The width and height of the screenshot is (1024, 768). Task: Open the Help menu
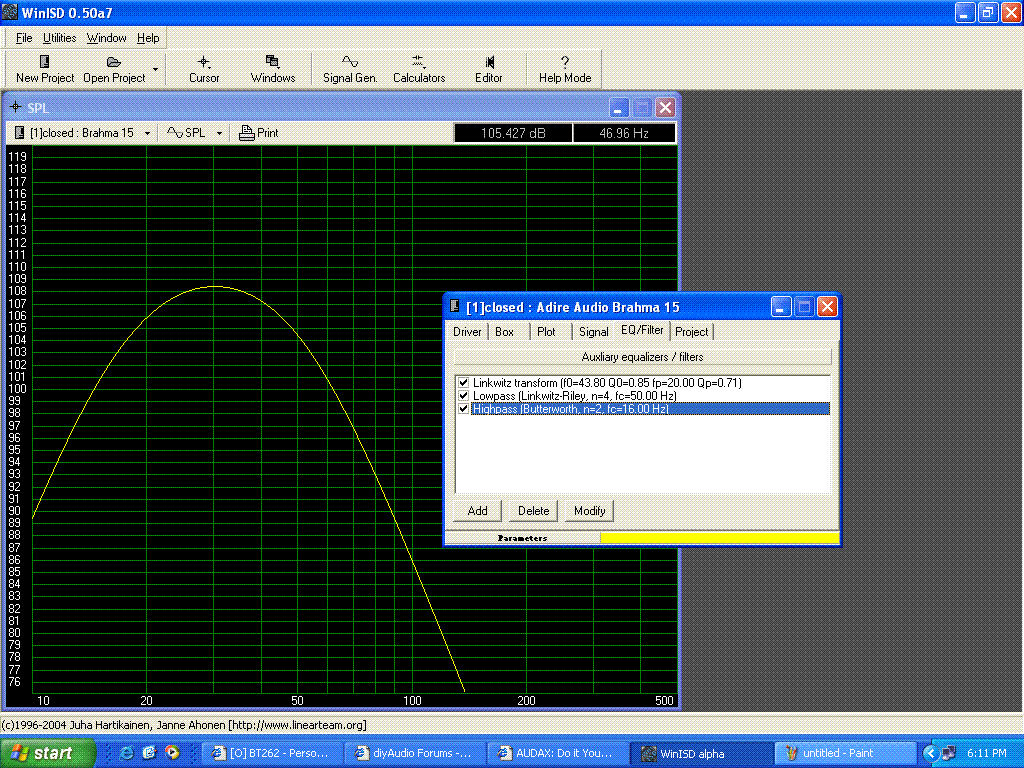tap(148, 38)
